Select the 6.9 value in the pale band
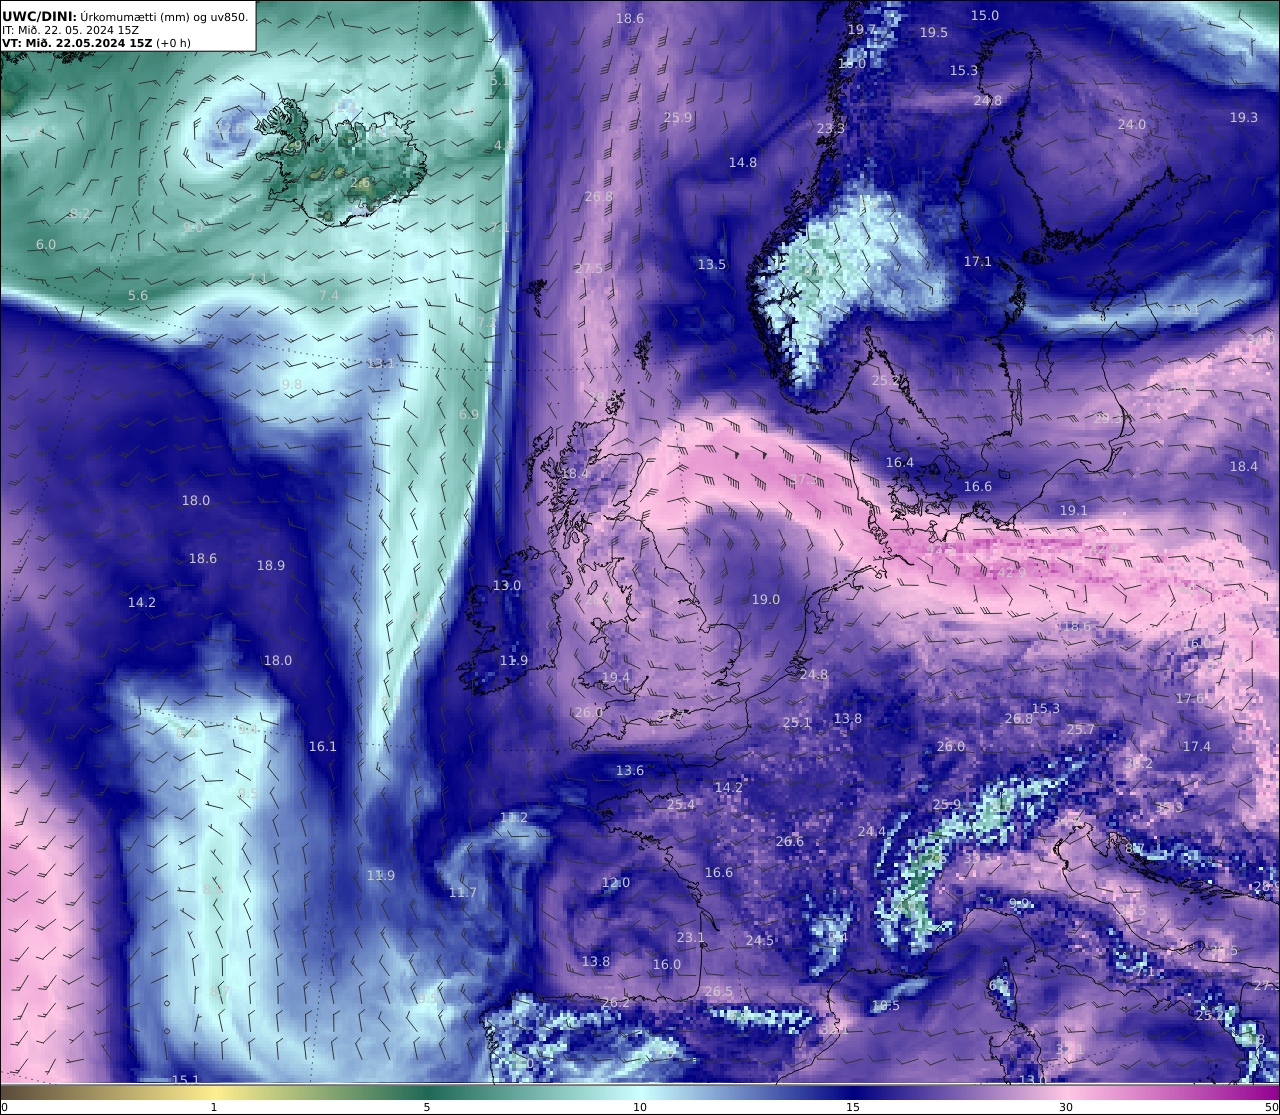Image resolution: width=1280 pixels, height=1115 pixels. [469, 414]
